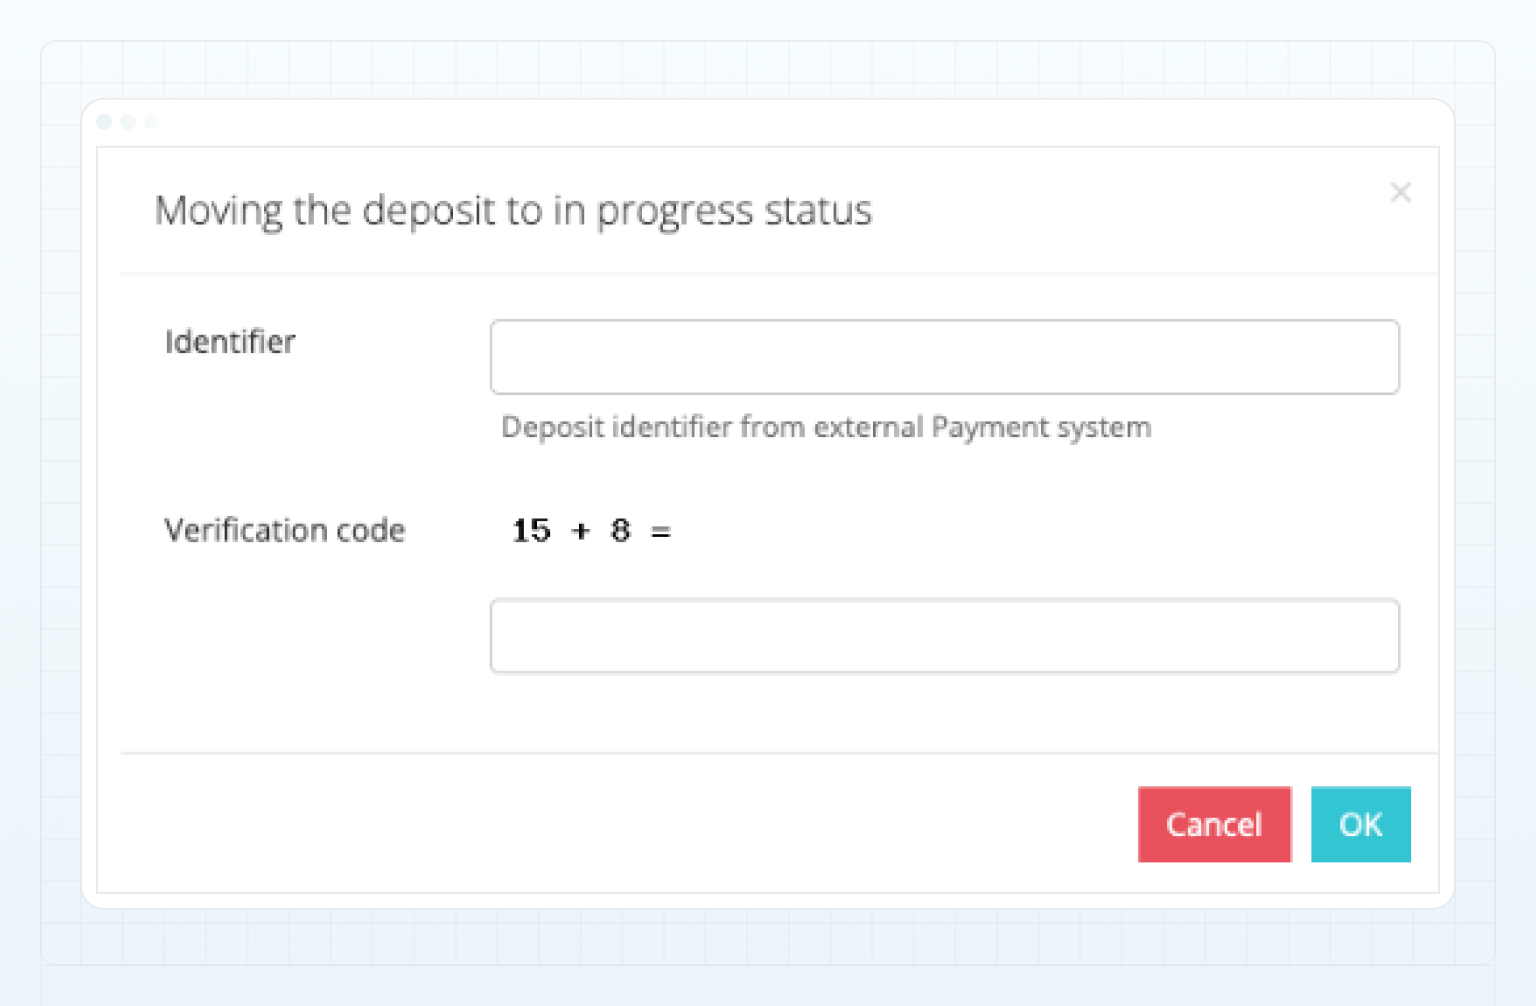This screenshot has height=1006, width=1536.
Task: Click OK to confirm deposit status change
Action: (1360, 824)
